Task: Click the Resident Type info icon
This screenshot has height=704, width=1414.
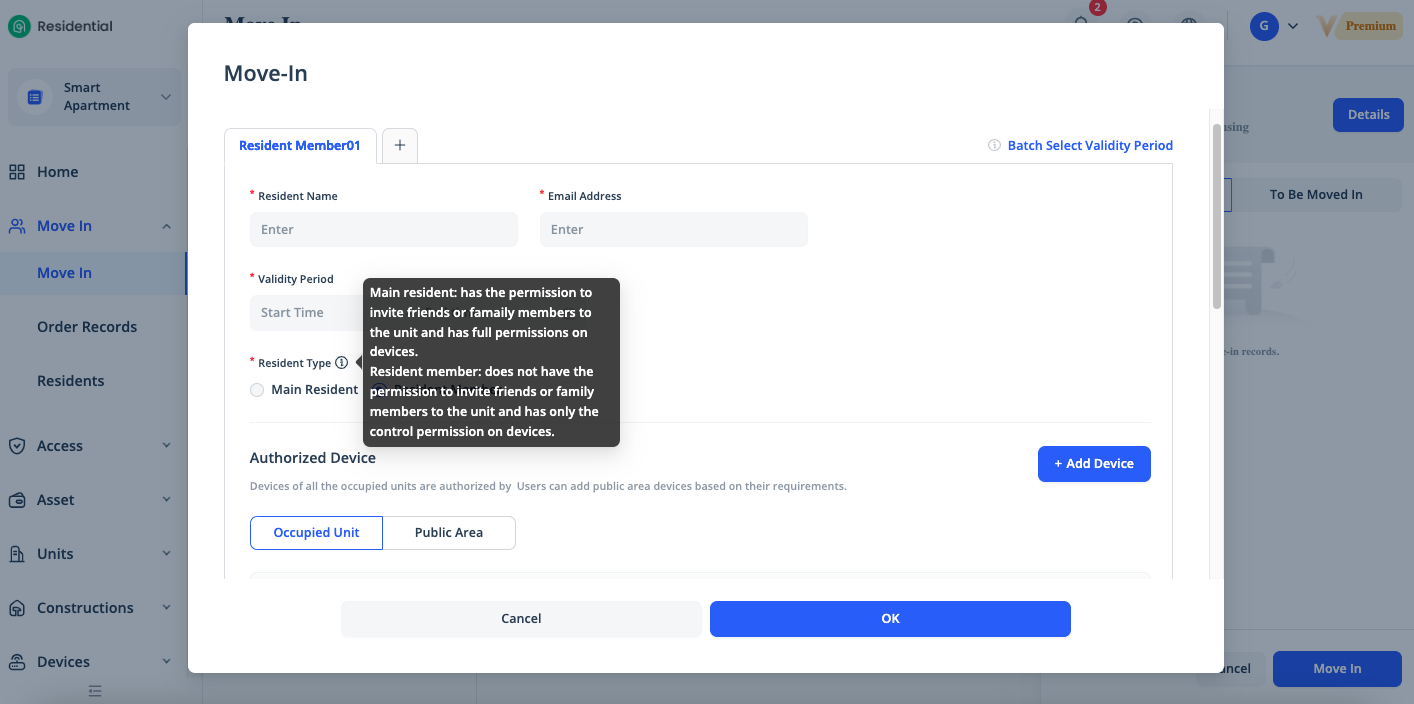Action: coord(341,363)
